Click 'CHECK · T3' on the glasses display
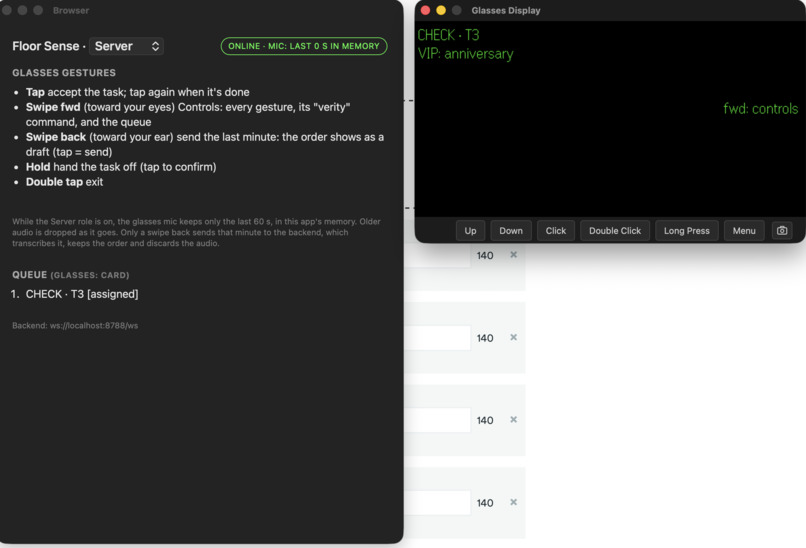Screen dimensions: 806x548 point(448,35)
